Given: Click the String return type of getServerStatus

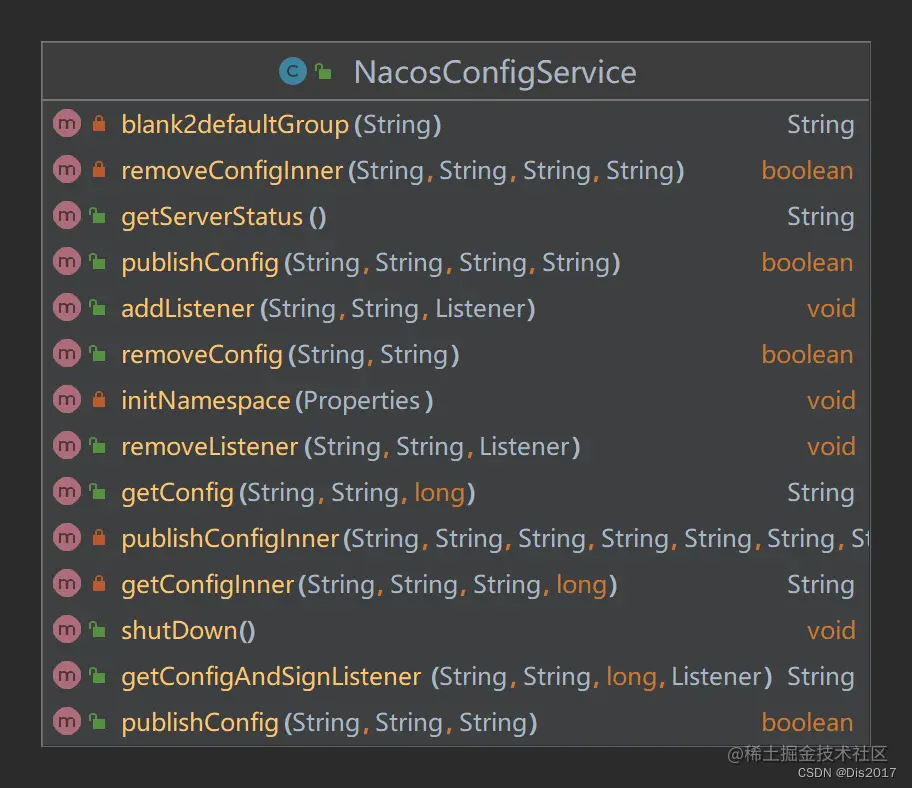Looking at the screenshot, I should [x=820, y=216].
